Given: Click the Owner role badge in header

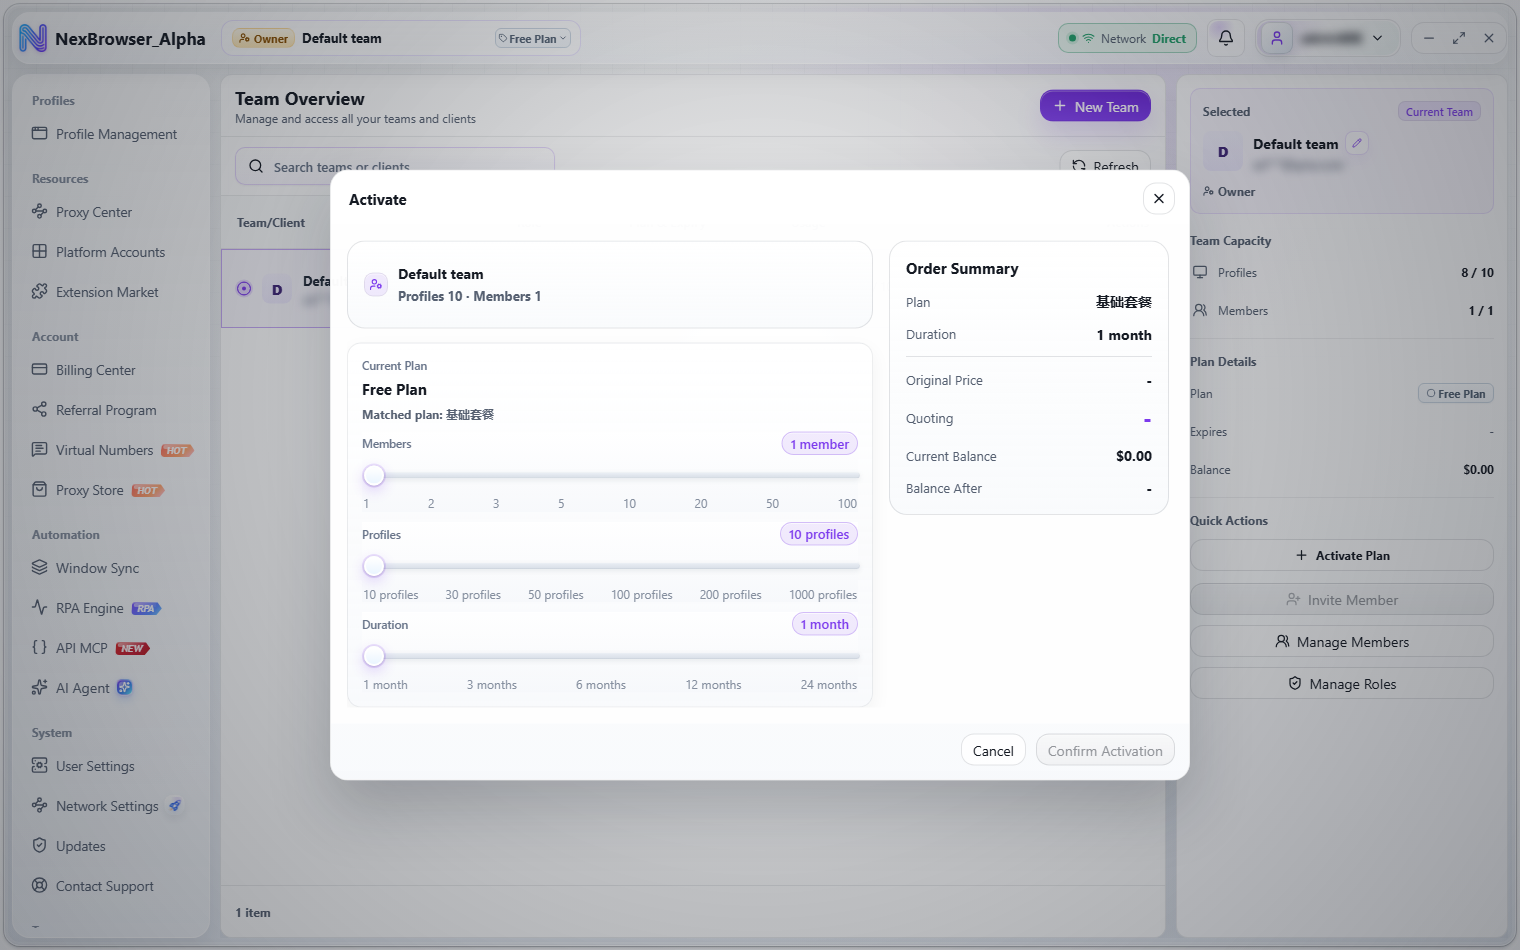Looking at the screenshot, I should pos(262,38).
